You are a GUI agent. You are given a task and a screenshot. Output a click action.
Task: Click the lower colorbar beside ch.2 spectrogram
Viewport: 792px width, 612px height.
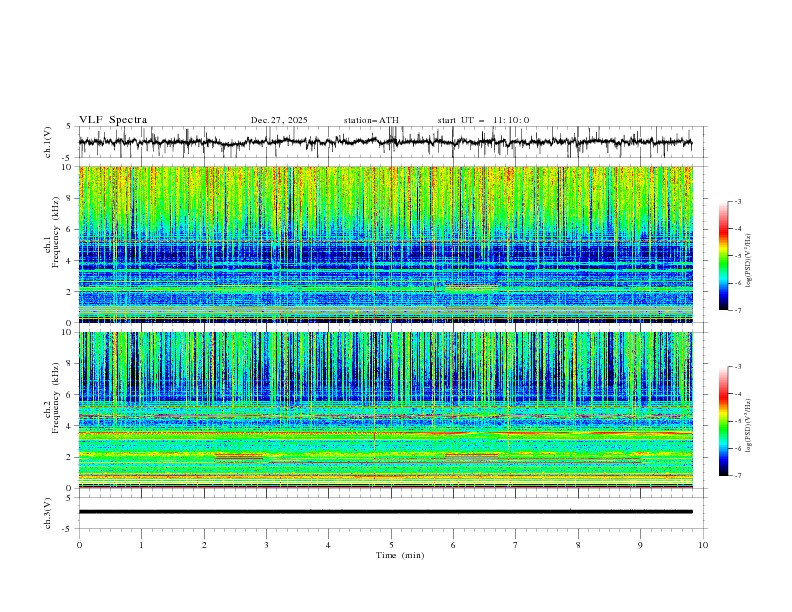[x=723, y=421]
